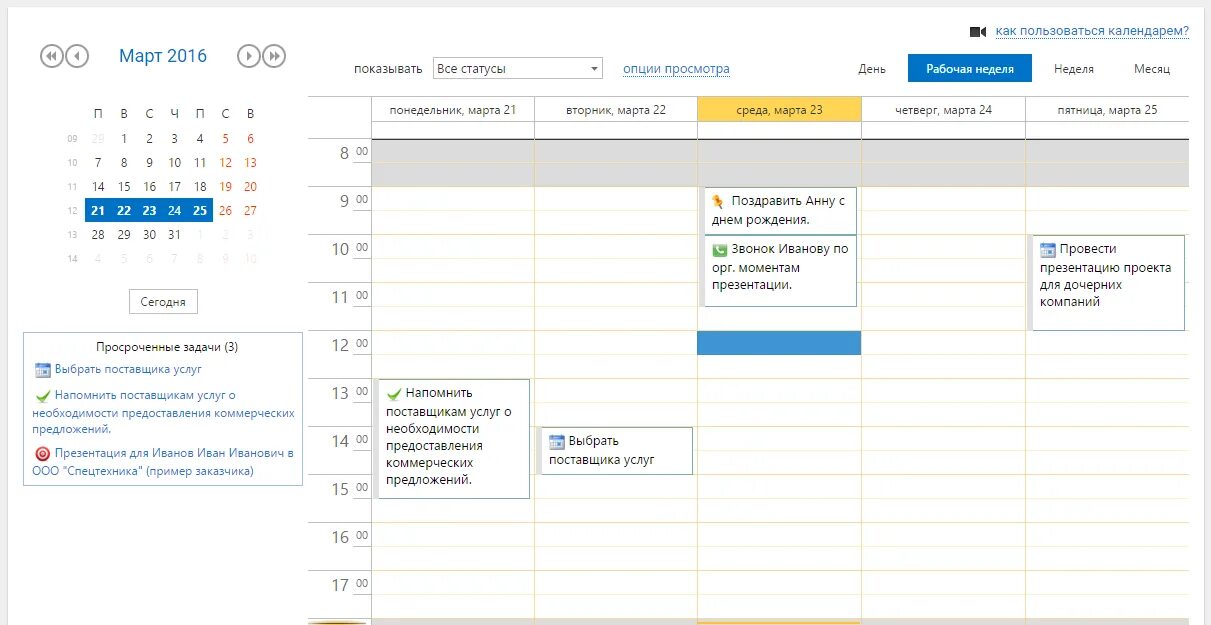Click calendar icon in overdue Выбрать поставщика услуг
The image size is (1211, 625).
tap(42, 370)
